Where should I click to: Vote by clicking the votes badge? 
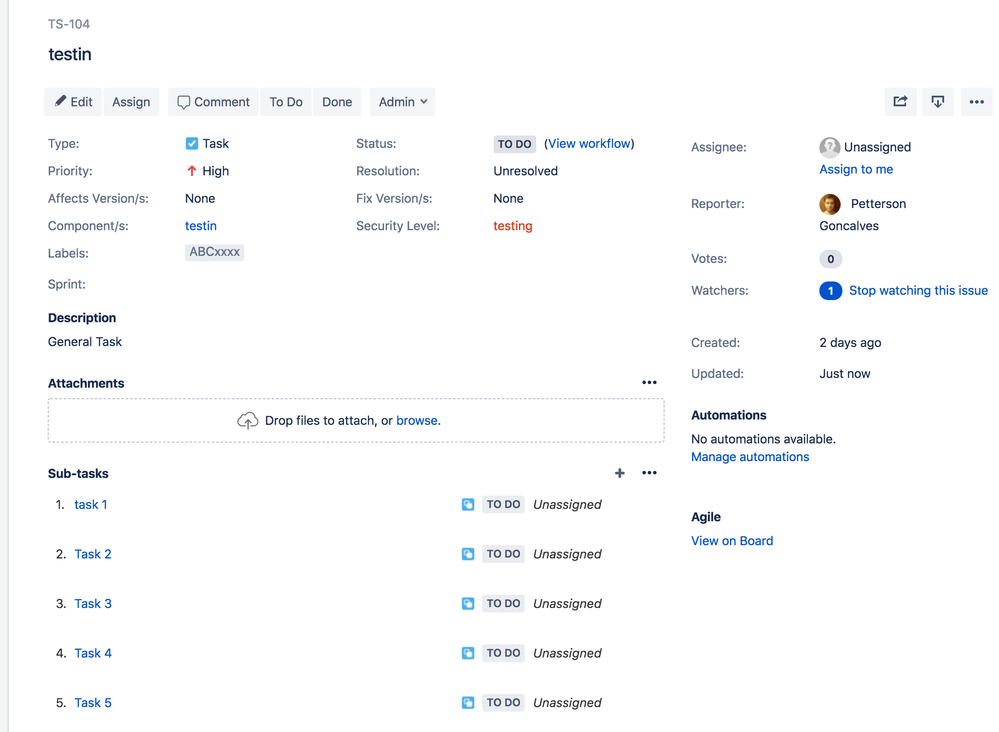(x=829, y=258)
